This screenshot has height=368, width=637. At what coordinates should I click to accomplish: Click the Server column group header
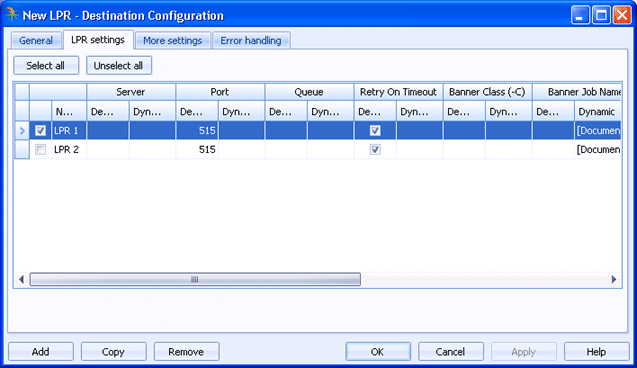[131, 92]
